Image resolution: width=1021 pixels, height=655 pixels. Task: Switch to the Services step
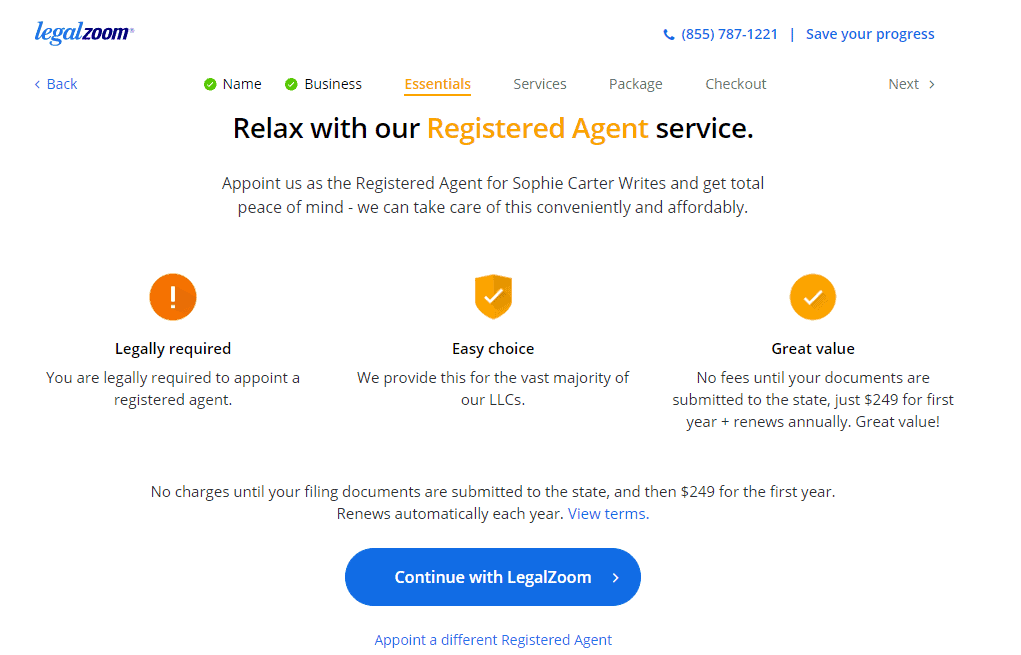tap(540, 84)
